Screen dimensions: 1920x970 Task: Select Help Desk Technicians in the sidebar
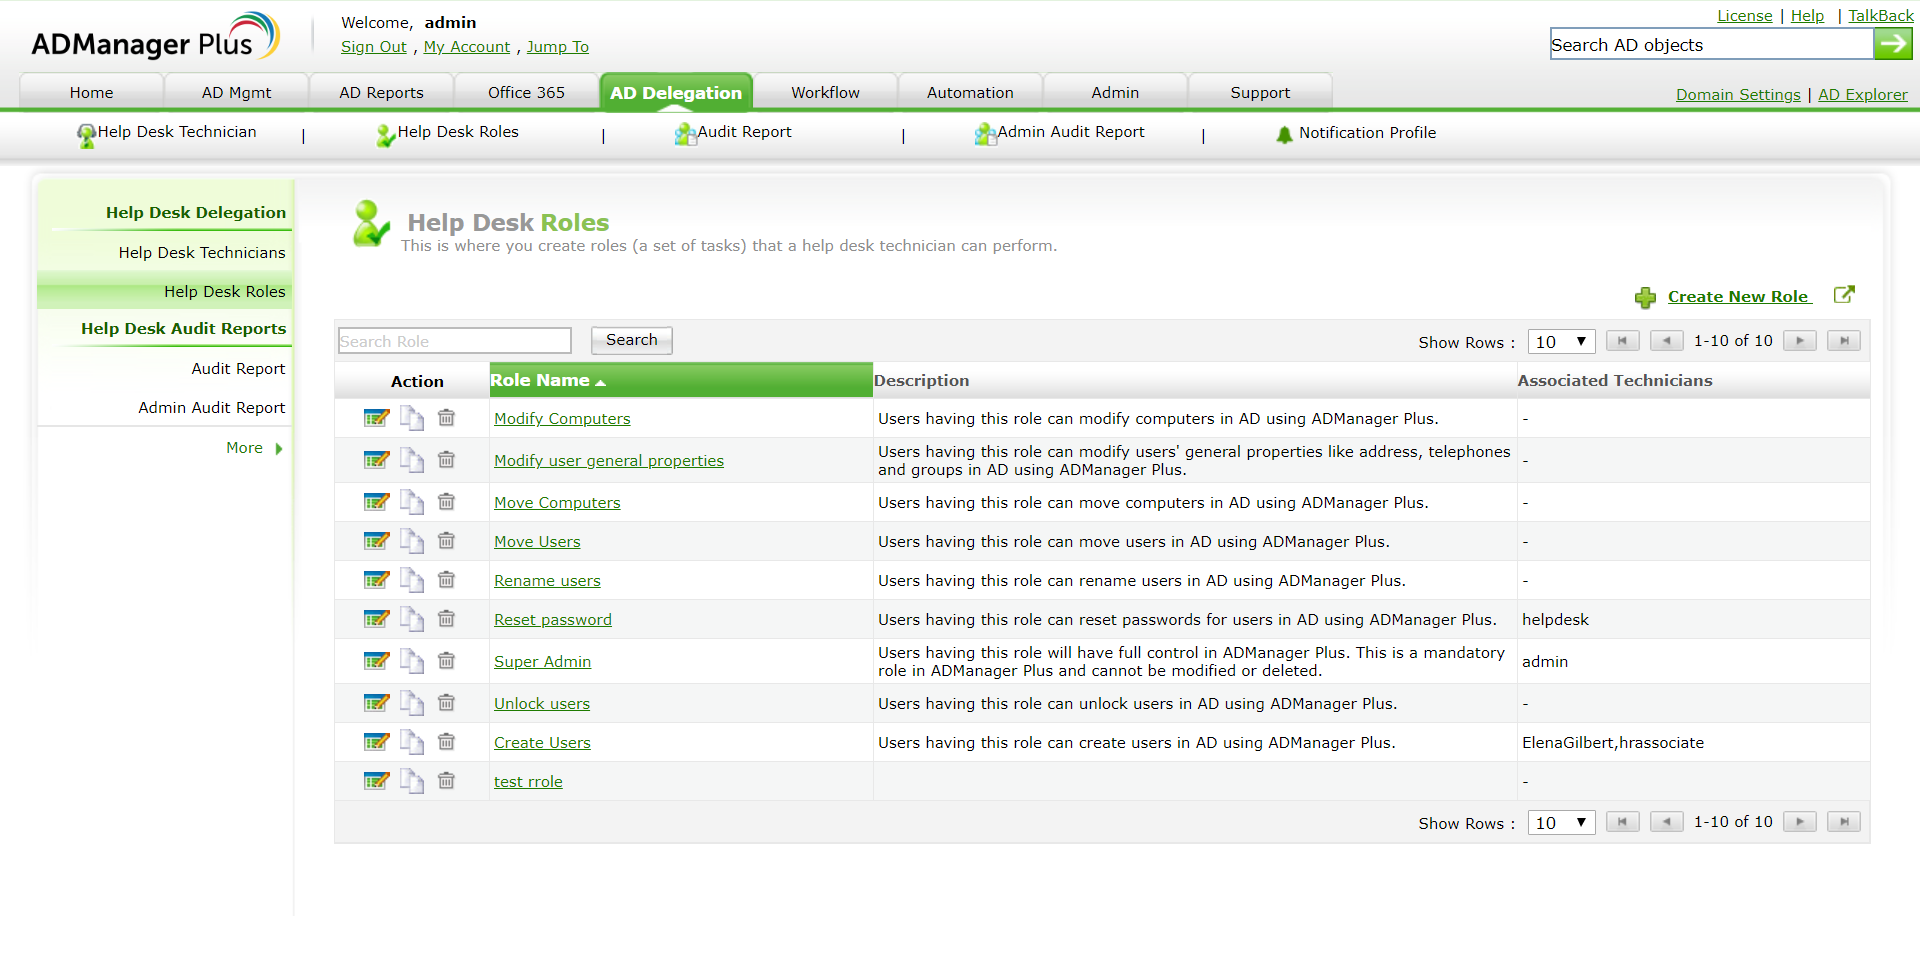[x=201, y=253]
